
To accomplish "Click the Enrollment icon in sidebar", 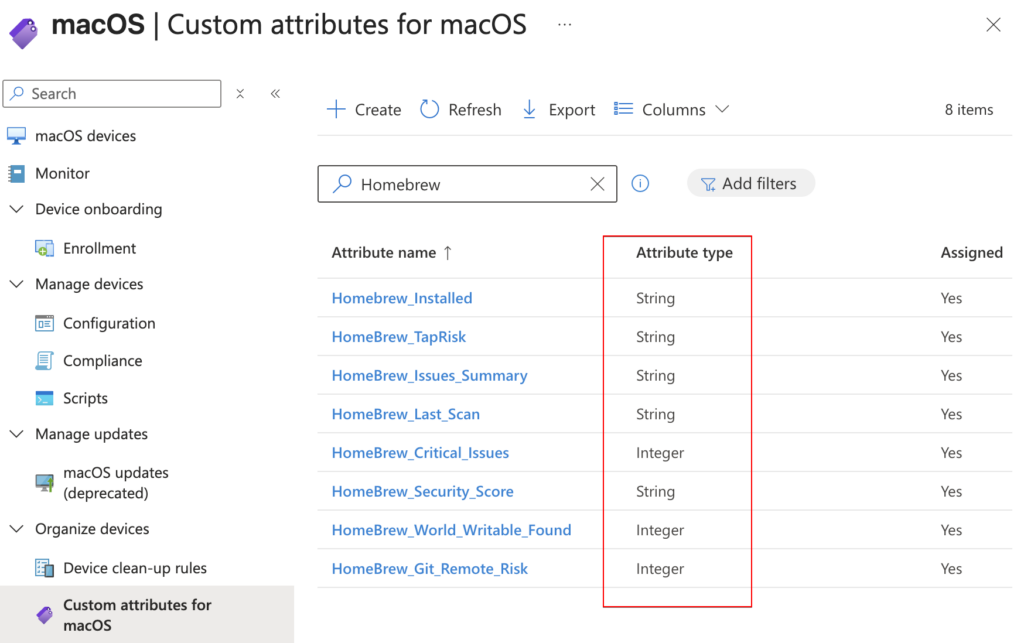I will (x=45, y=247).
